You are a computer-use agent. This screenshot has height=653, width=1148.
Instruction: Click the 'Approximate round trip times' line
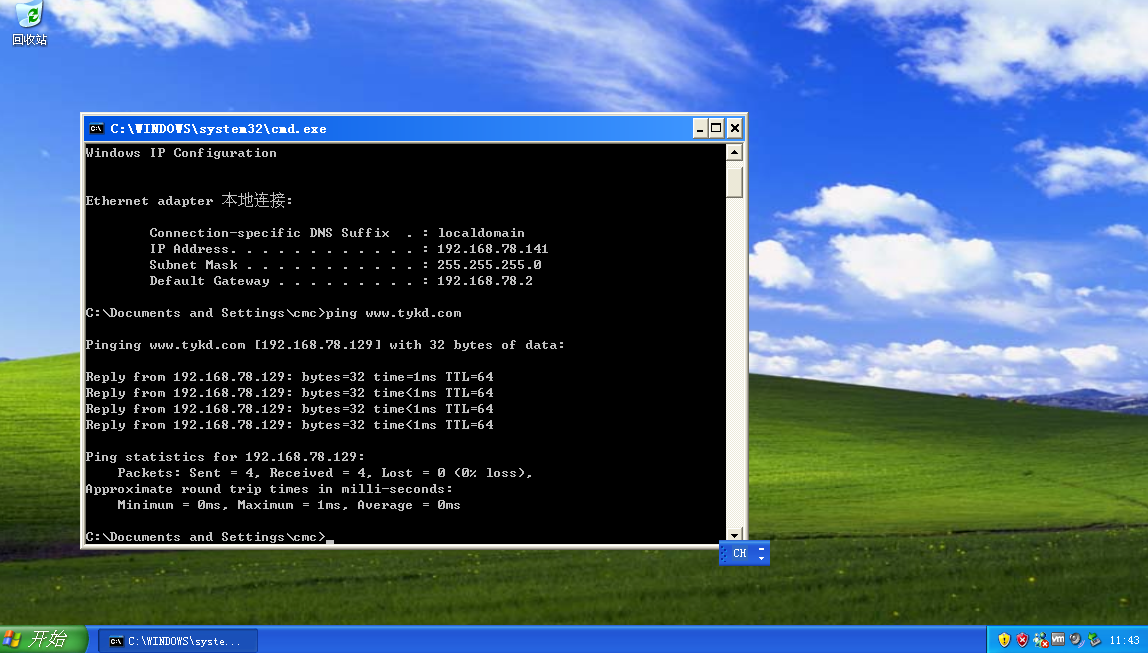pos(269,489)
